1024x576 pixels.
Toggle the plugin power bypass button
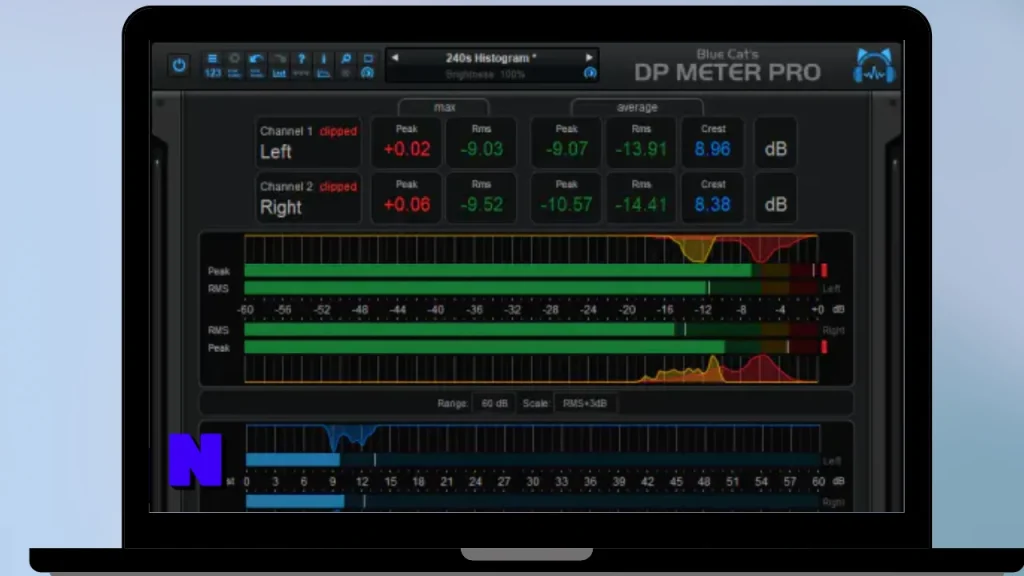(179, 65)
